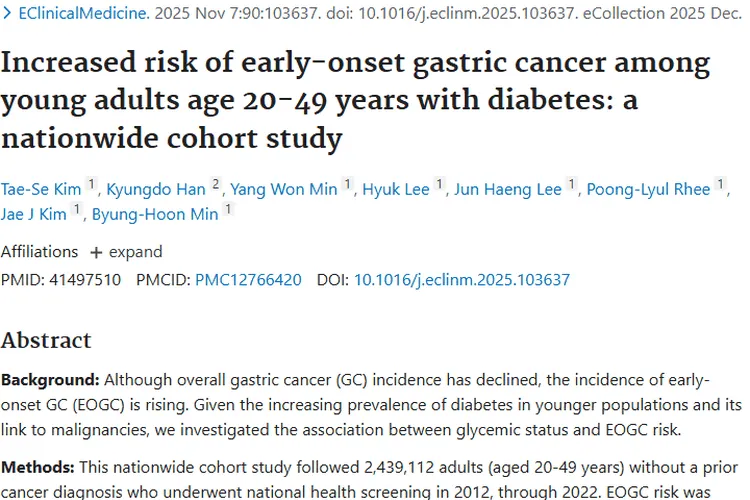Follow the DOI 10.1016/j.eclinm.2025.103637 link
This screenshot has width=750, height=500.
click(x=462, y=280)
